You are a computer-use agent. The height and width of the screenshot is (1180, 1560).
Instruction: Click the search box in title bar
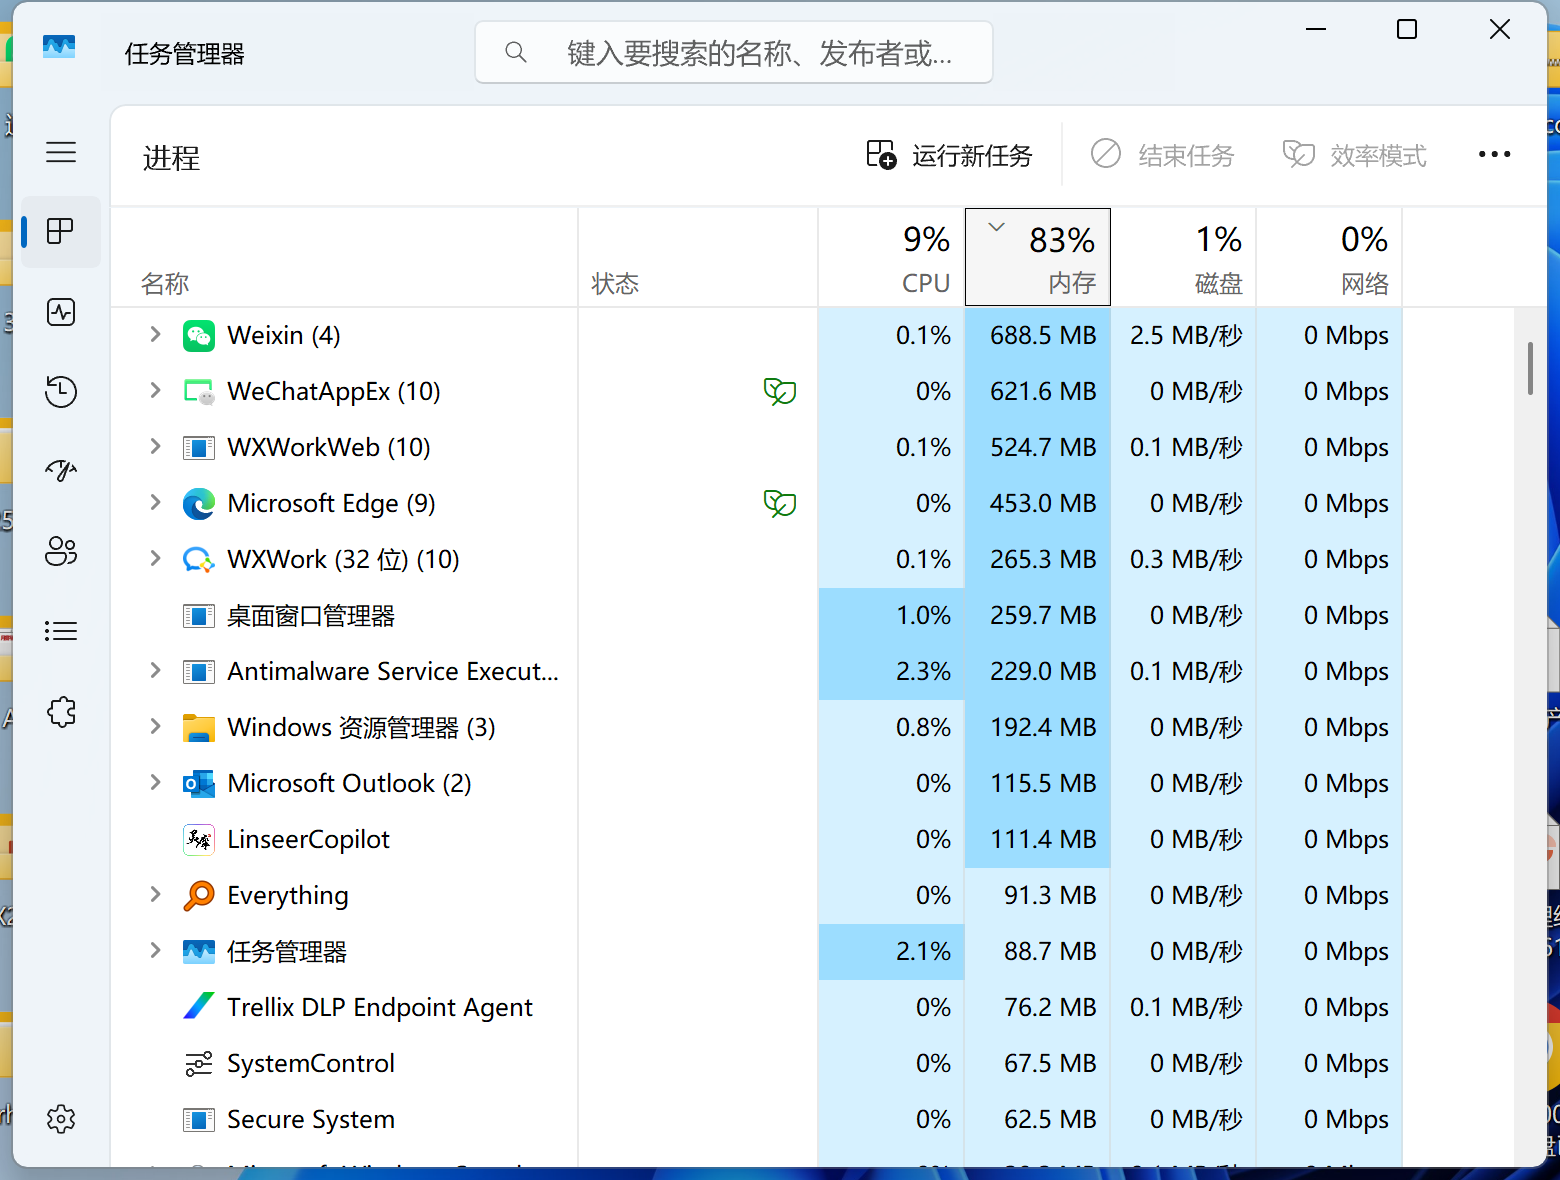tap(734, 53)
